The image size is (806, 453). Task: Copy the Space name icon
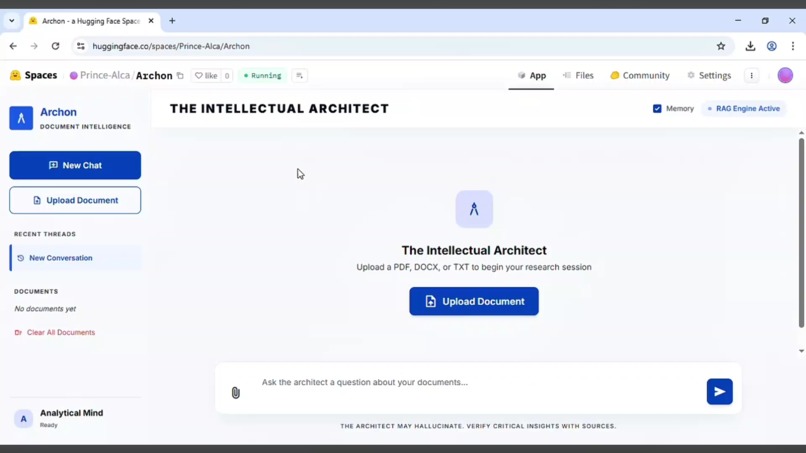(x=180, y=76)
